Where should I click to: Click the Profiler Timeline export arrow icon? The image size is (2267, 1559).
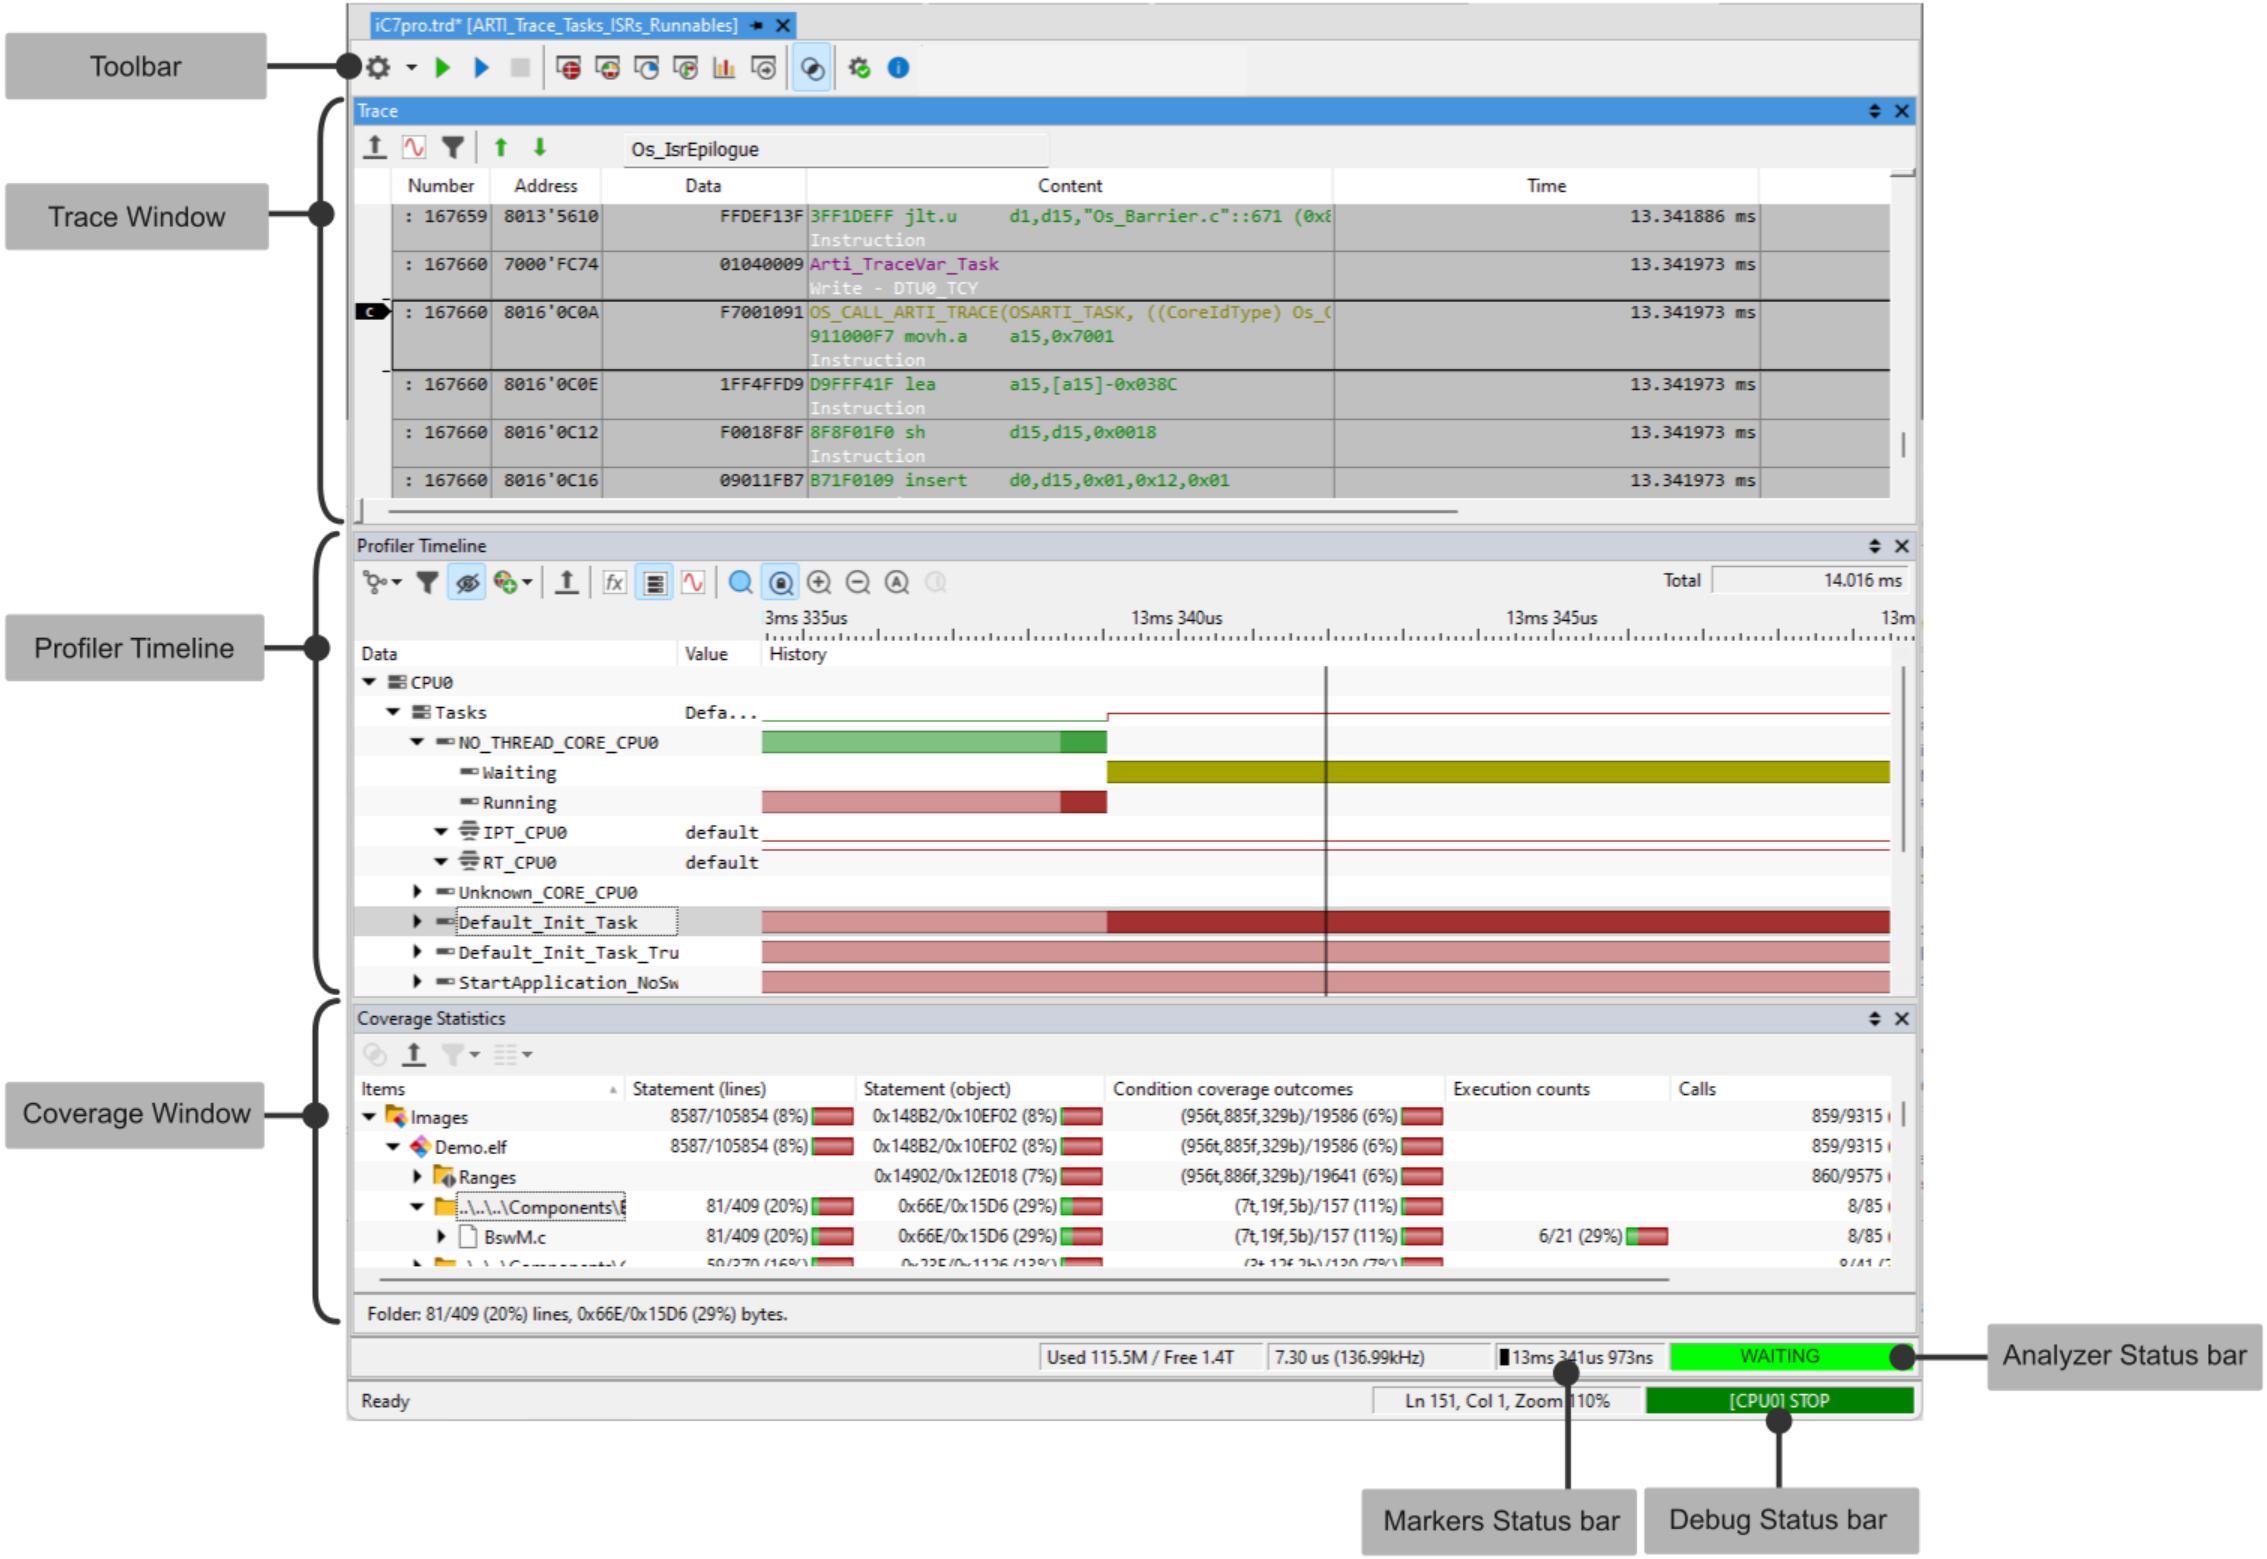coord(566,582)
